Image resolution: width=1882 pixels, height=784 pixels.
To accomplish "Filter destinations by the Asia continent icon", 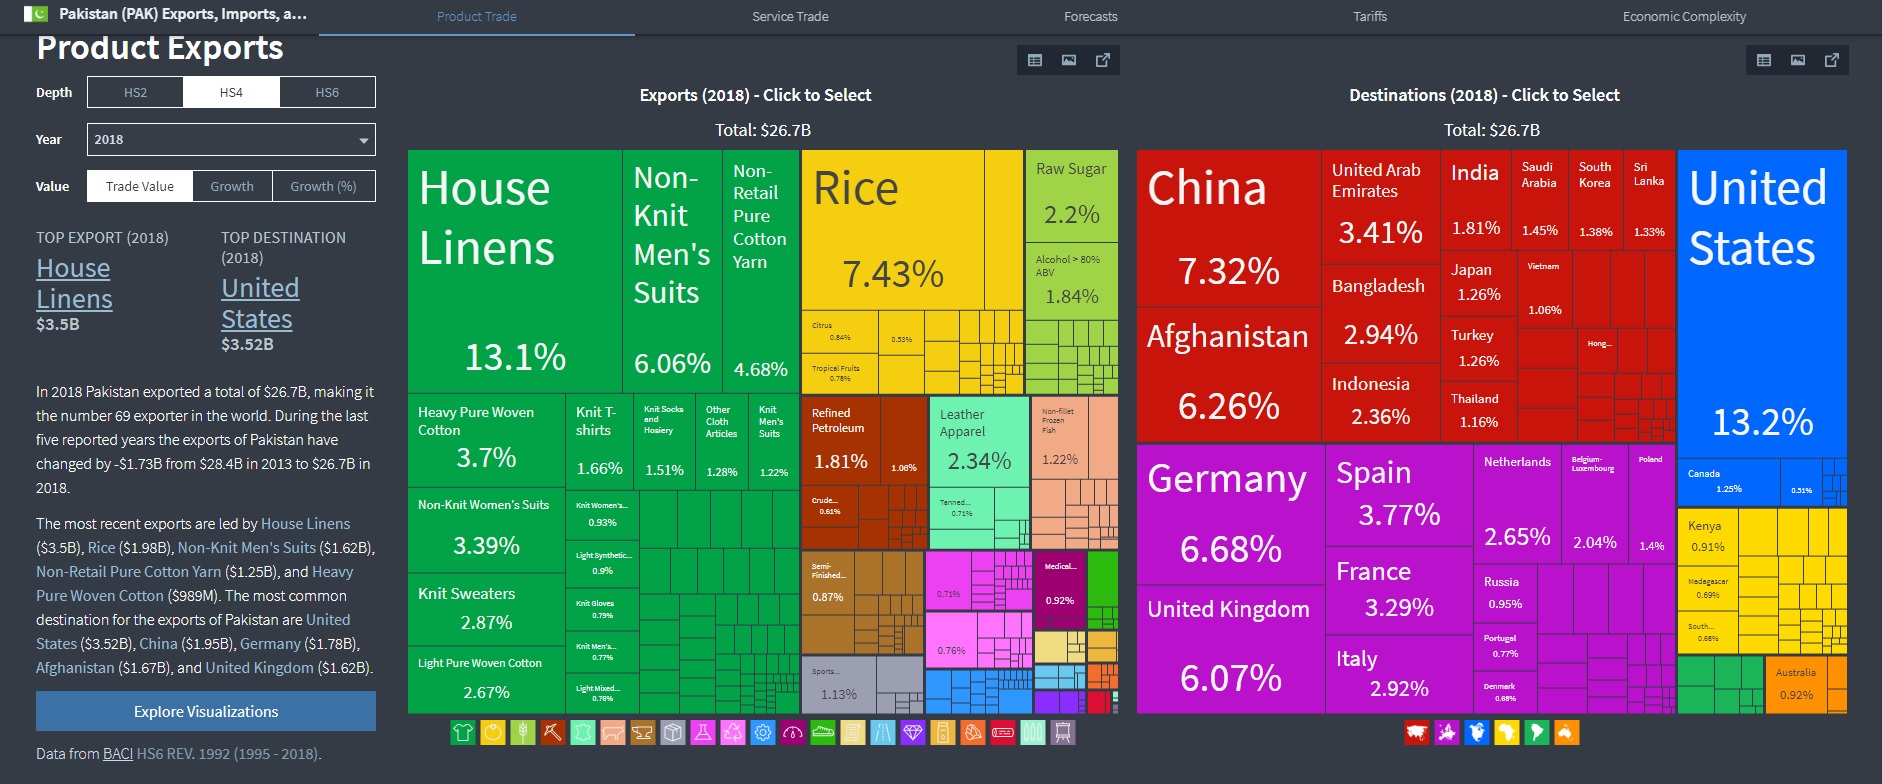I will 1417,733.
